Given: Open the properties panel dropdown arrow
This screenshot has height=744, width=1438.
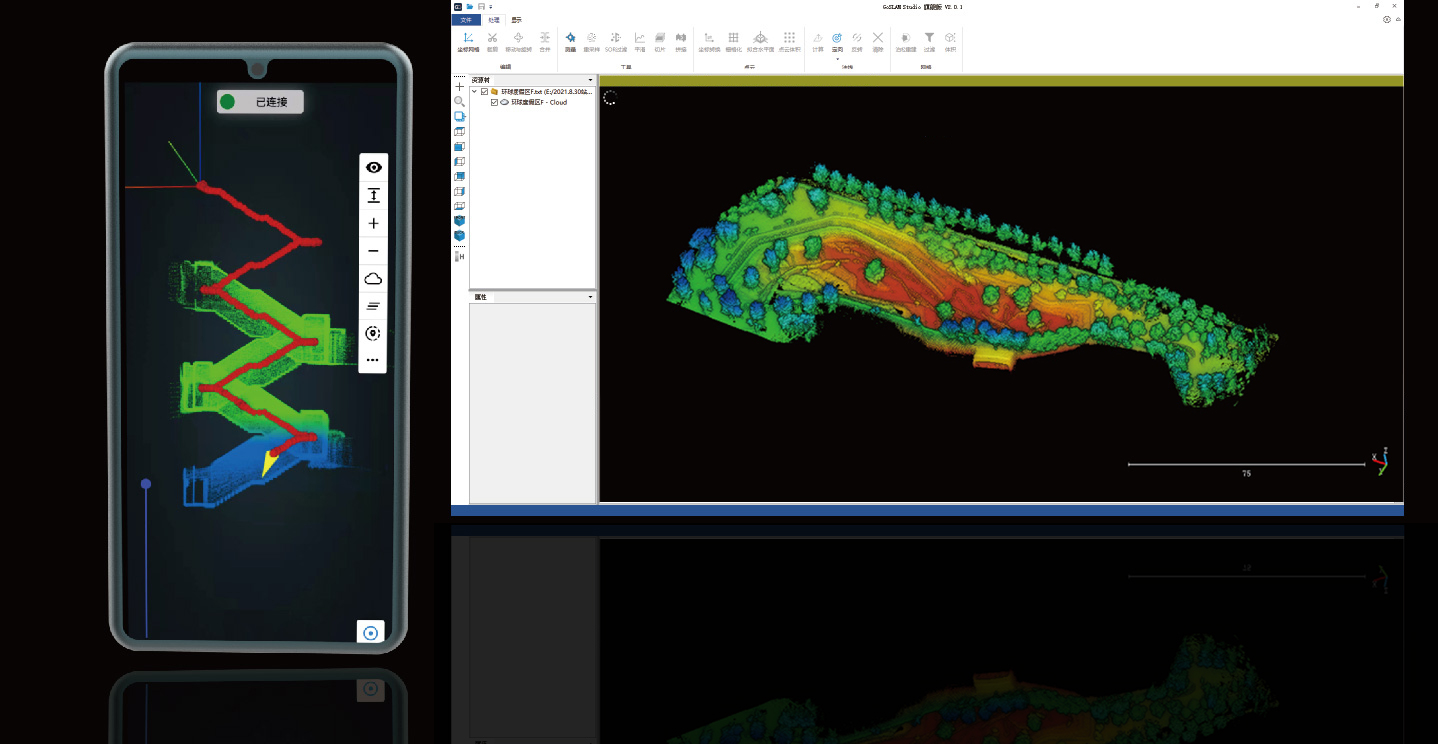Looking at the screenshot, I should pyautogui.click(x=590, y=297).
